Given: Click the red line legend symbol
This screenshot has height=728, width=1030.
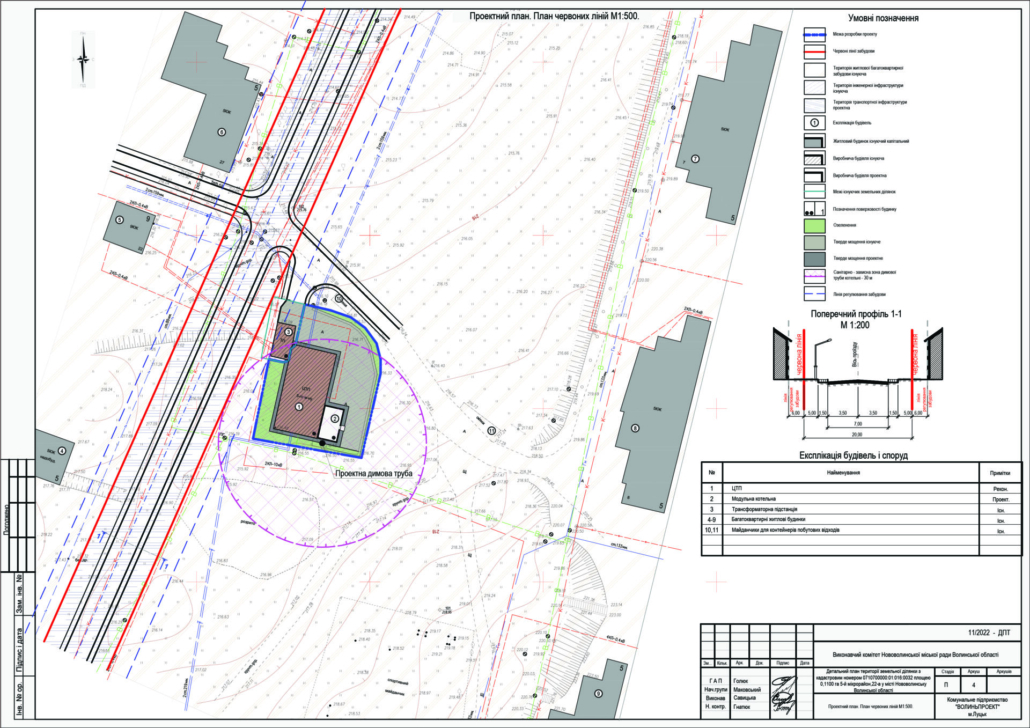Looking at the screenshot, I should pos(814,51).
